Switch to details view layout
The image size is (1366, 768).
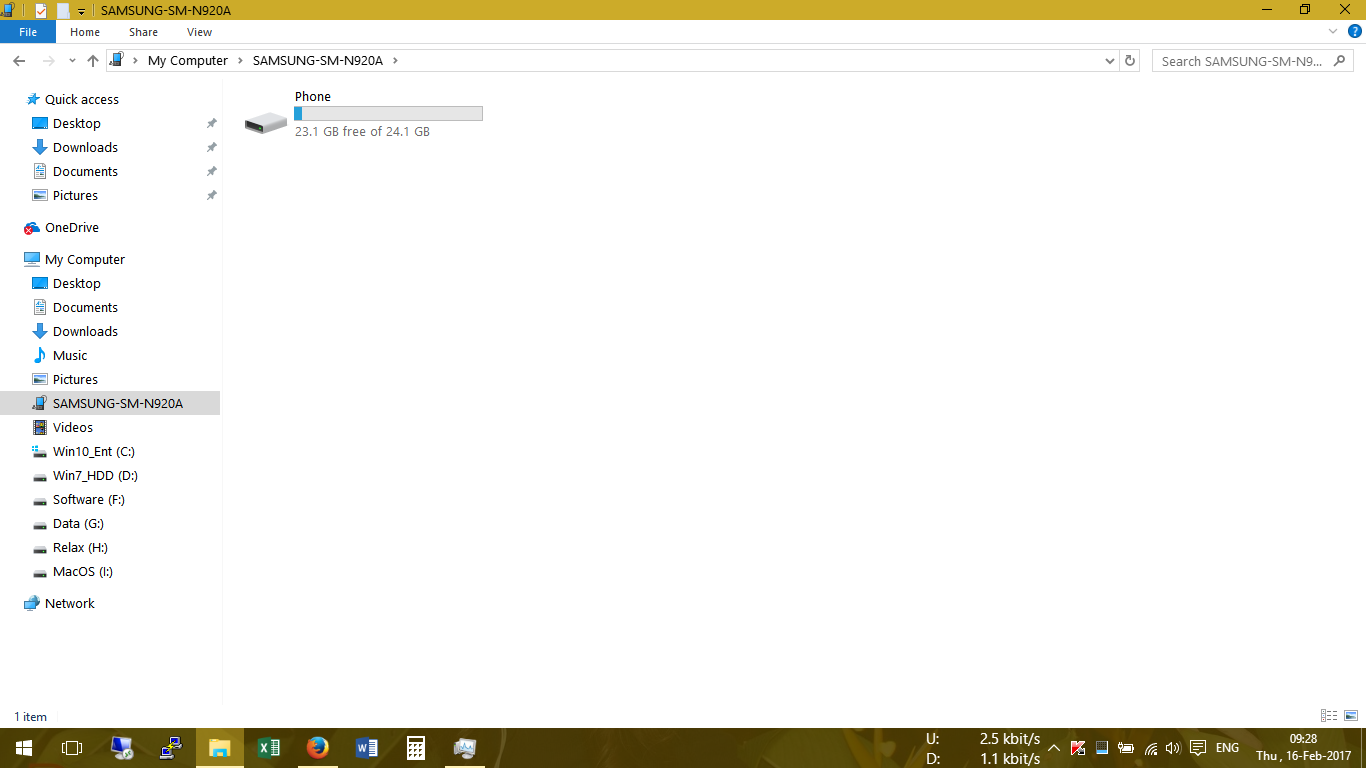(x=1329, y=716)
